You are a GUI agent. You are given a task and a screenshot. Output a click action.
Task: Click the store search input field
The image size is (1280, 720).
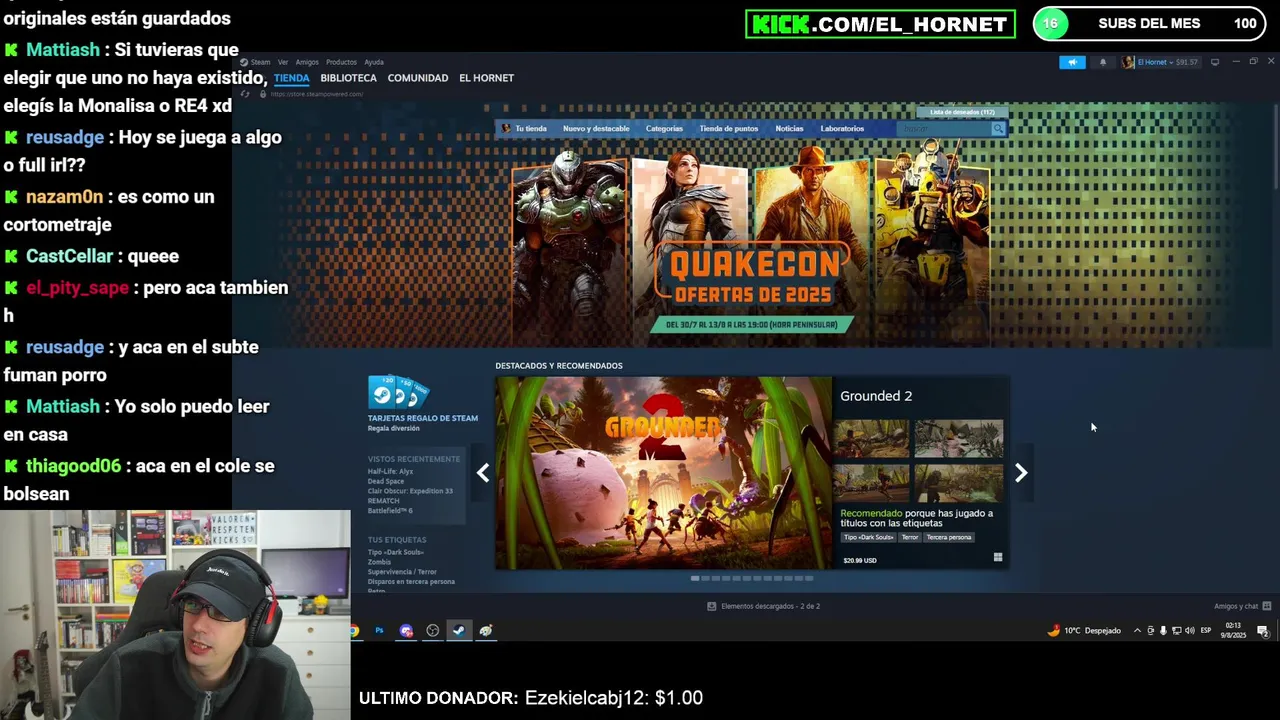pyautogui.click(x=942, y=128)
